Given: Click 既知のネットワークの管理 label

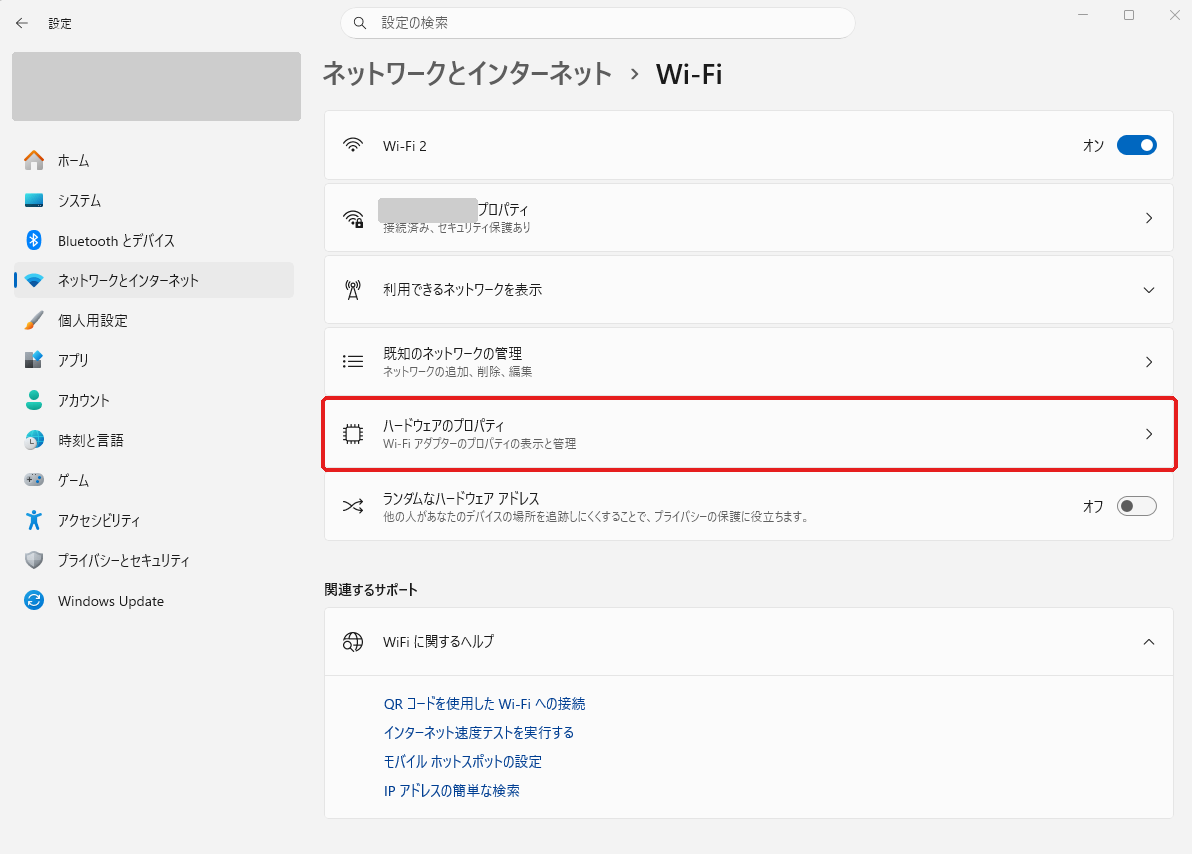Looking at the screenshot, I should [x=452, y=353].
